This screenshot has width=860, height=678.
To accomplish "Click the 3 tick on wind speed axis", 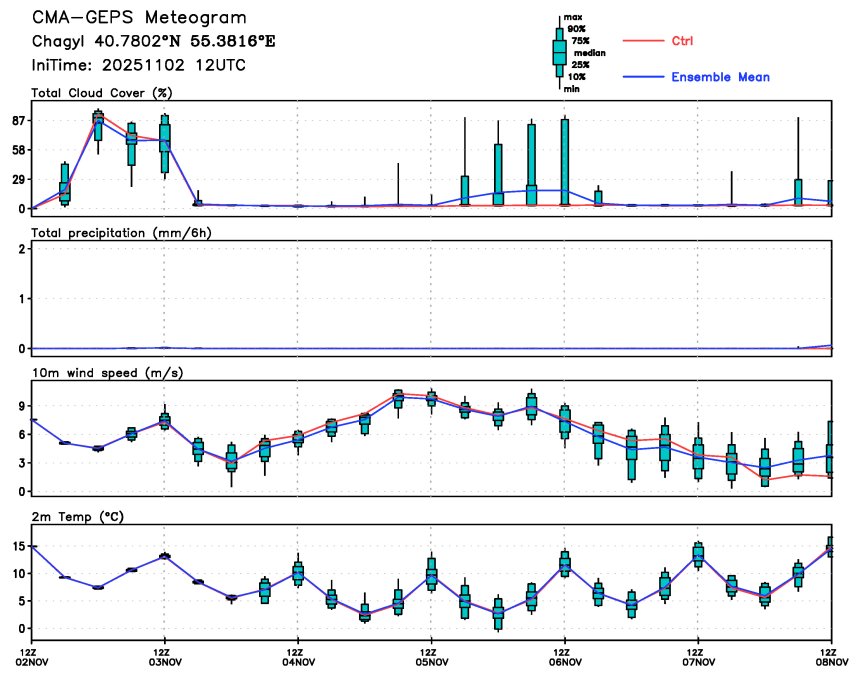I will [22, 464].
